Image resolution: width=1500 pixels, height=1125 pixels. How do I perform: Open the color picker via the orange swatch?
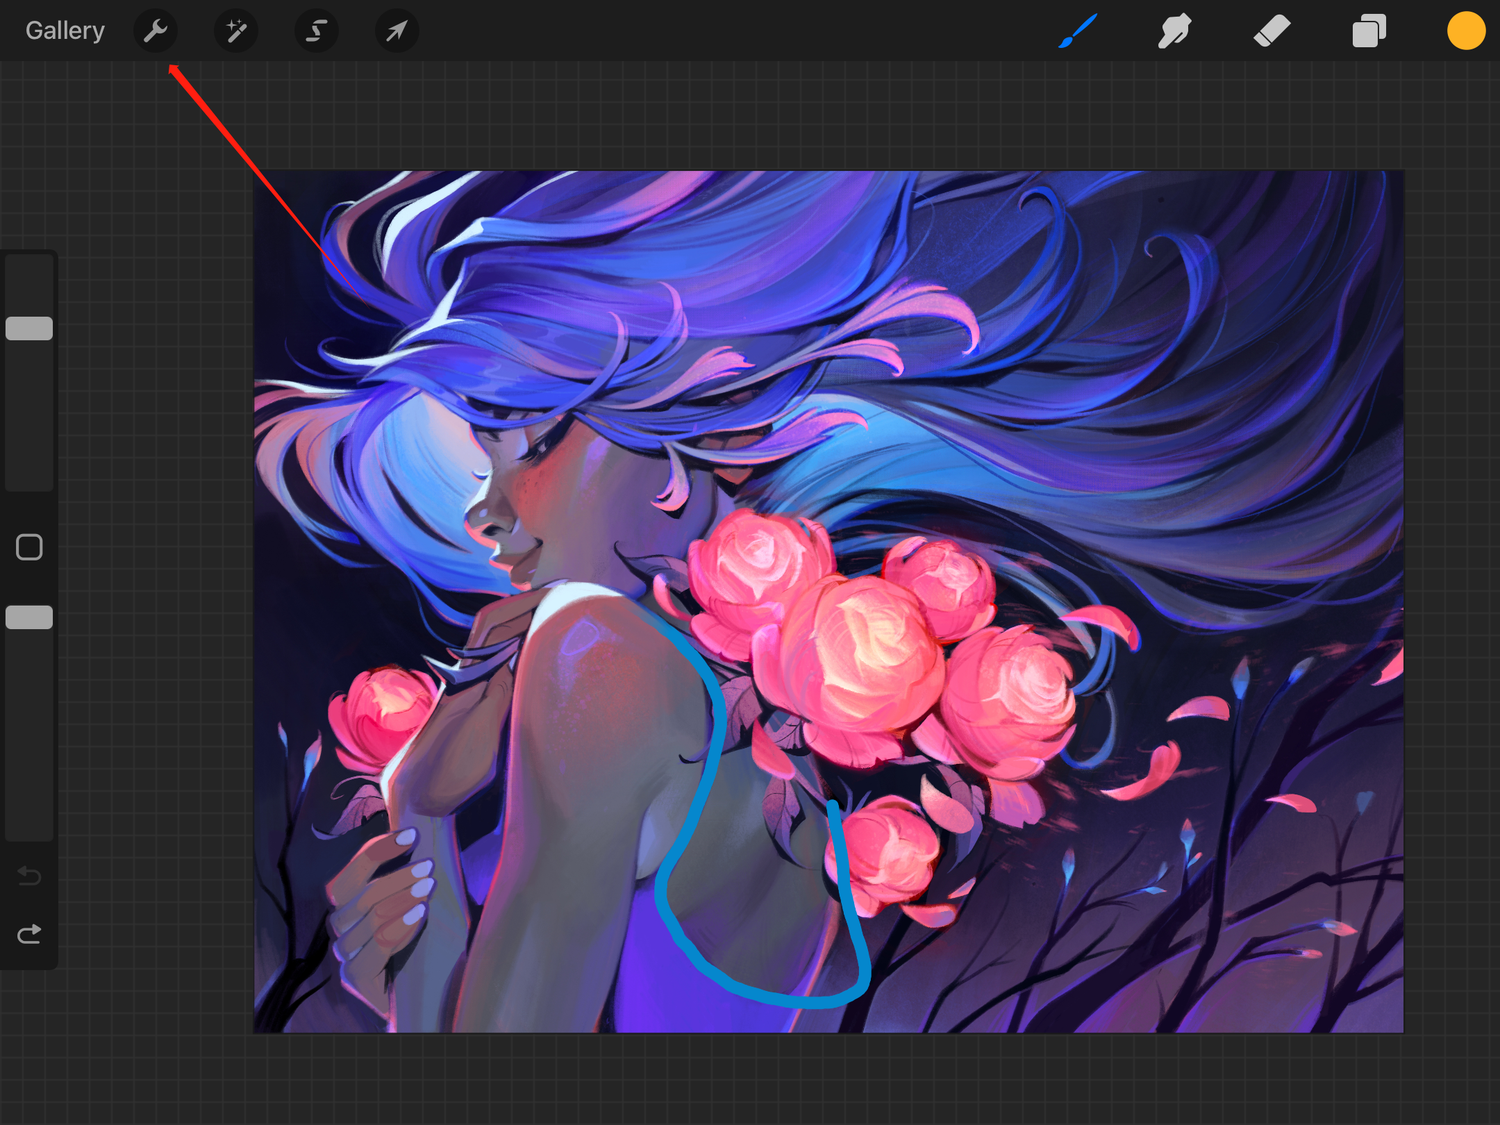[1465, 30]
